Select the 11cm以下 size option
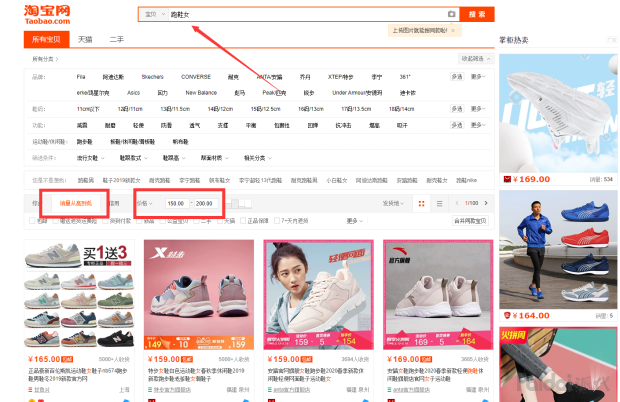Viewport: 620px width, 402px height. click(88, 109)
